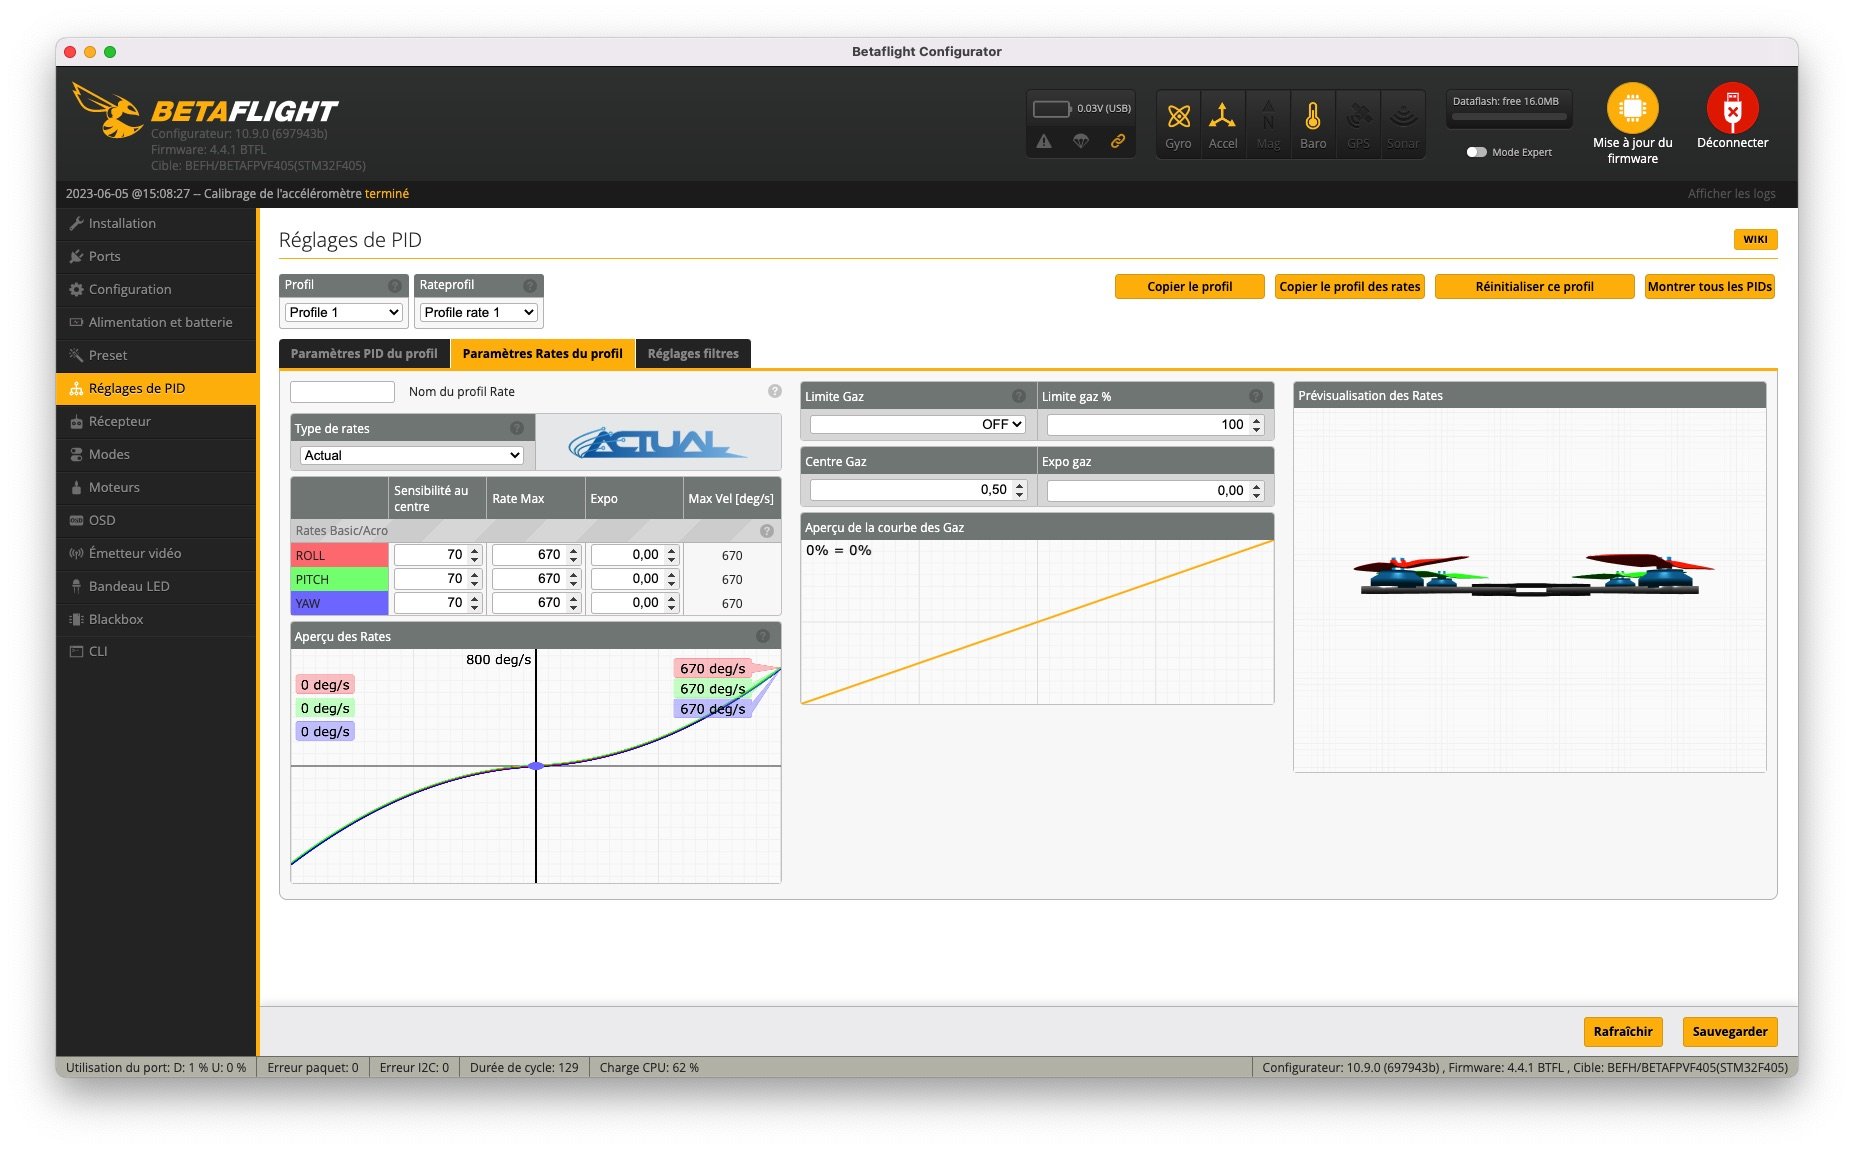Click the GPS sensor icon

pos(1358,117)
